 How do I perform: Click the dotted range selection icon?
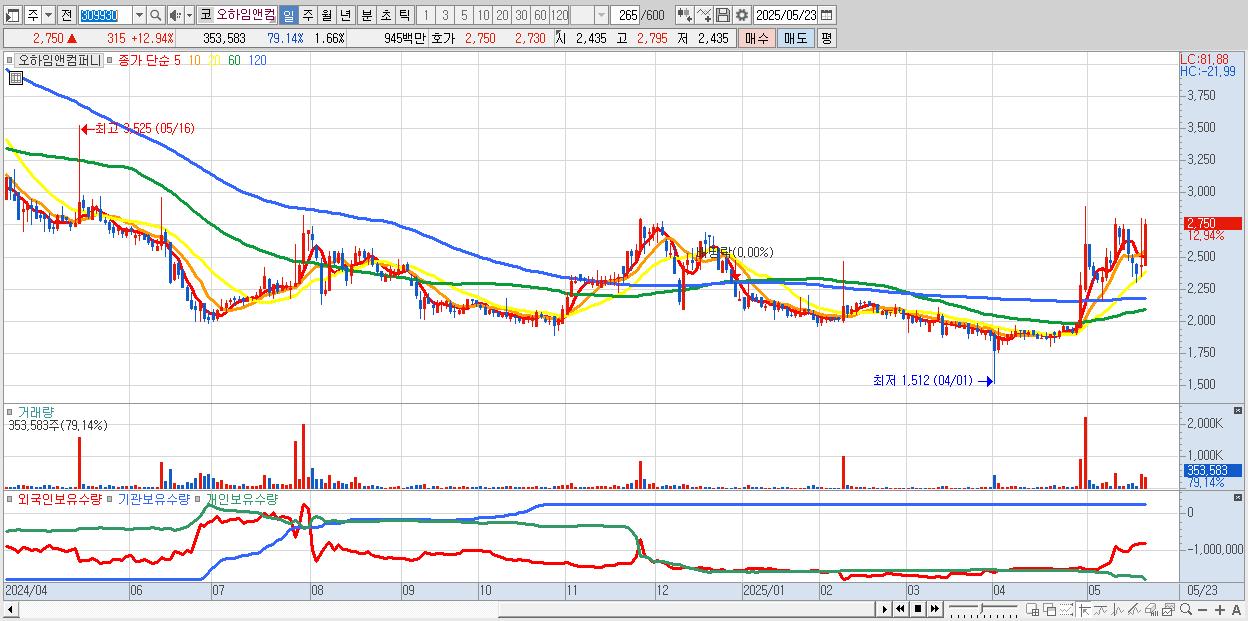tap(1066, 609)
